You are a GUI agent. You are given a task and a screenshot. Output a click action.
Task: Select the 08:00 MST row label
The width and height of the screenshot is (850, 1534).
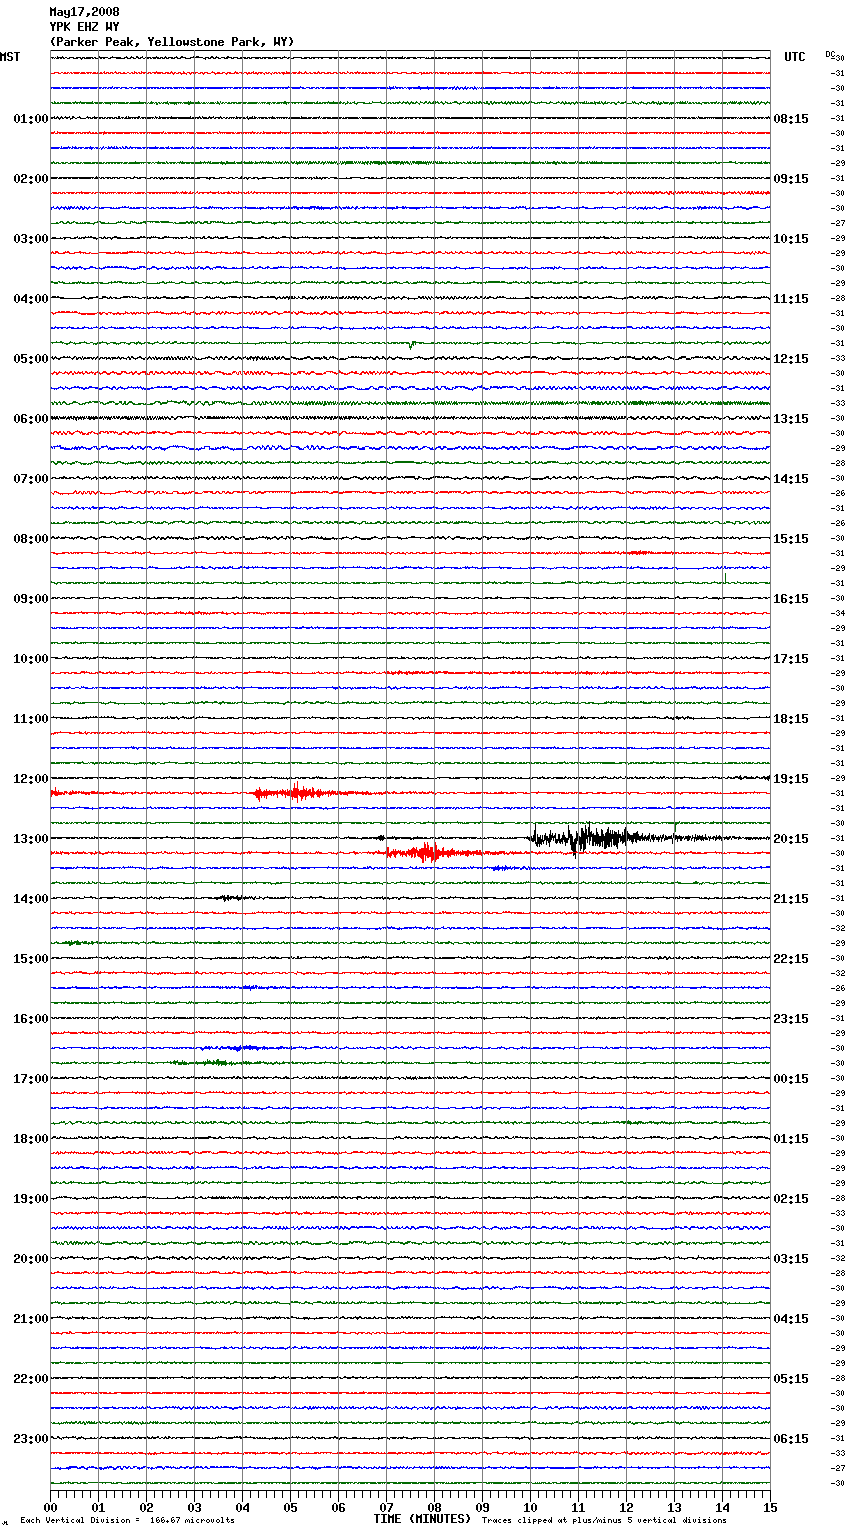31,539
